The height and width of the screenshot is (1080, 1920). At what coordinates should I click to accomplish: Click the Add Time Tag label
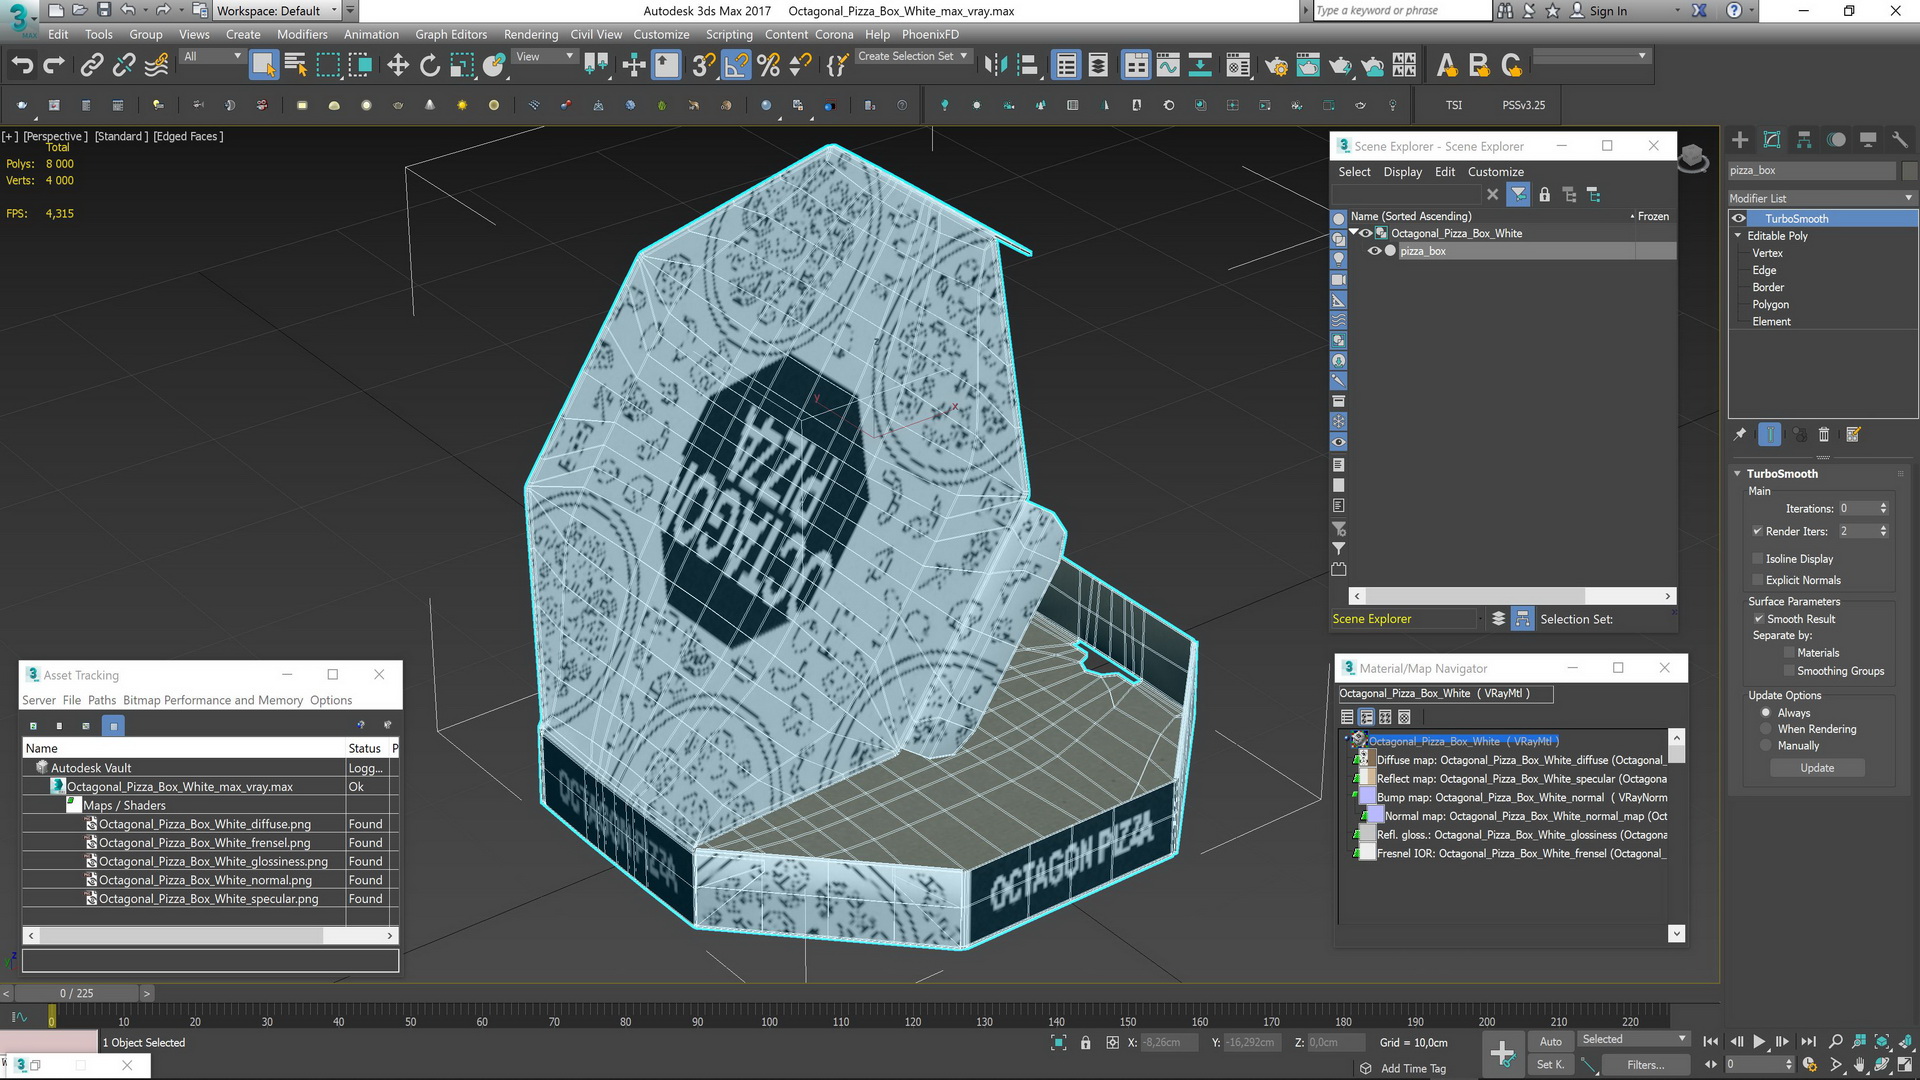(x=1413, y=1068)
